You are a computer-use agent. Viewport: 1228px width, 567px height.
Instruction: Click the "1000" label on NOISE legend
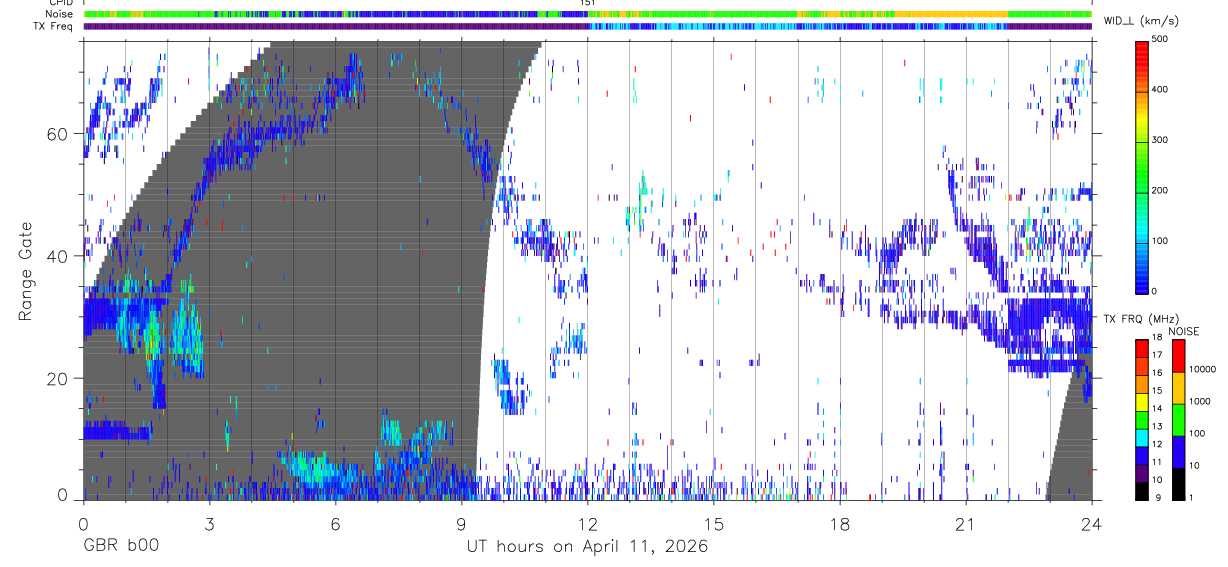(x=1202, y=402)
